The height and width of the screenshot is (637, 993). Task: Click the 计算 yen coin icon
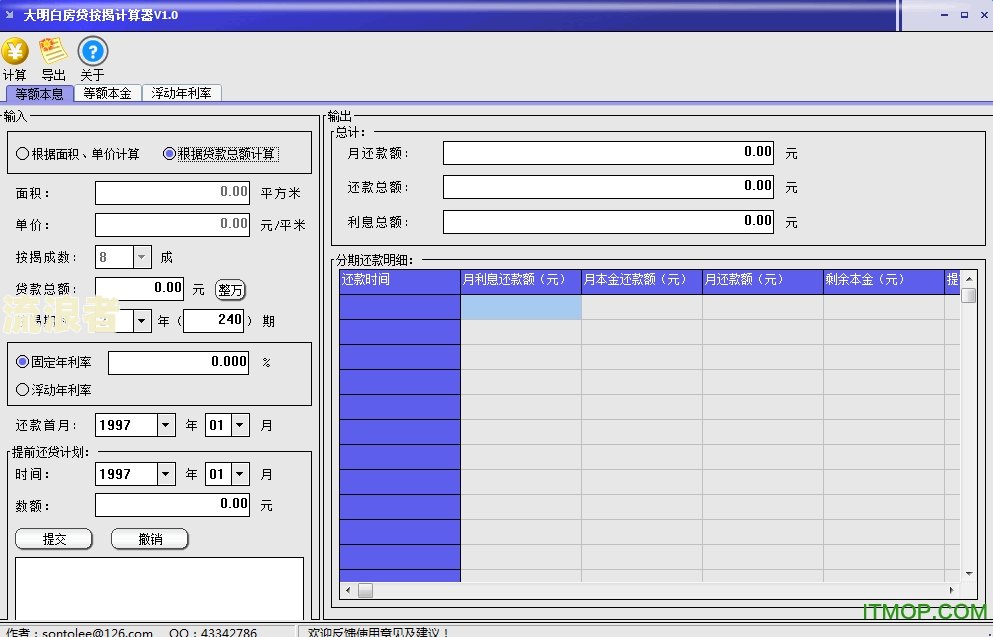[x=15, y=51]
